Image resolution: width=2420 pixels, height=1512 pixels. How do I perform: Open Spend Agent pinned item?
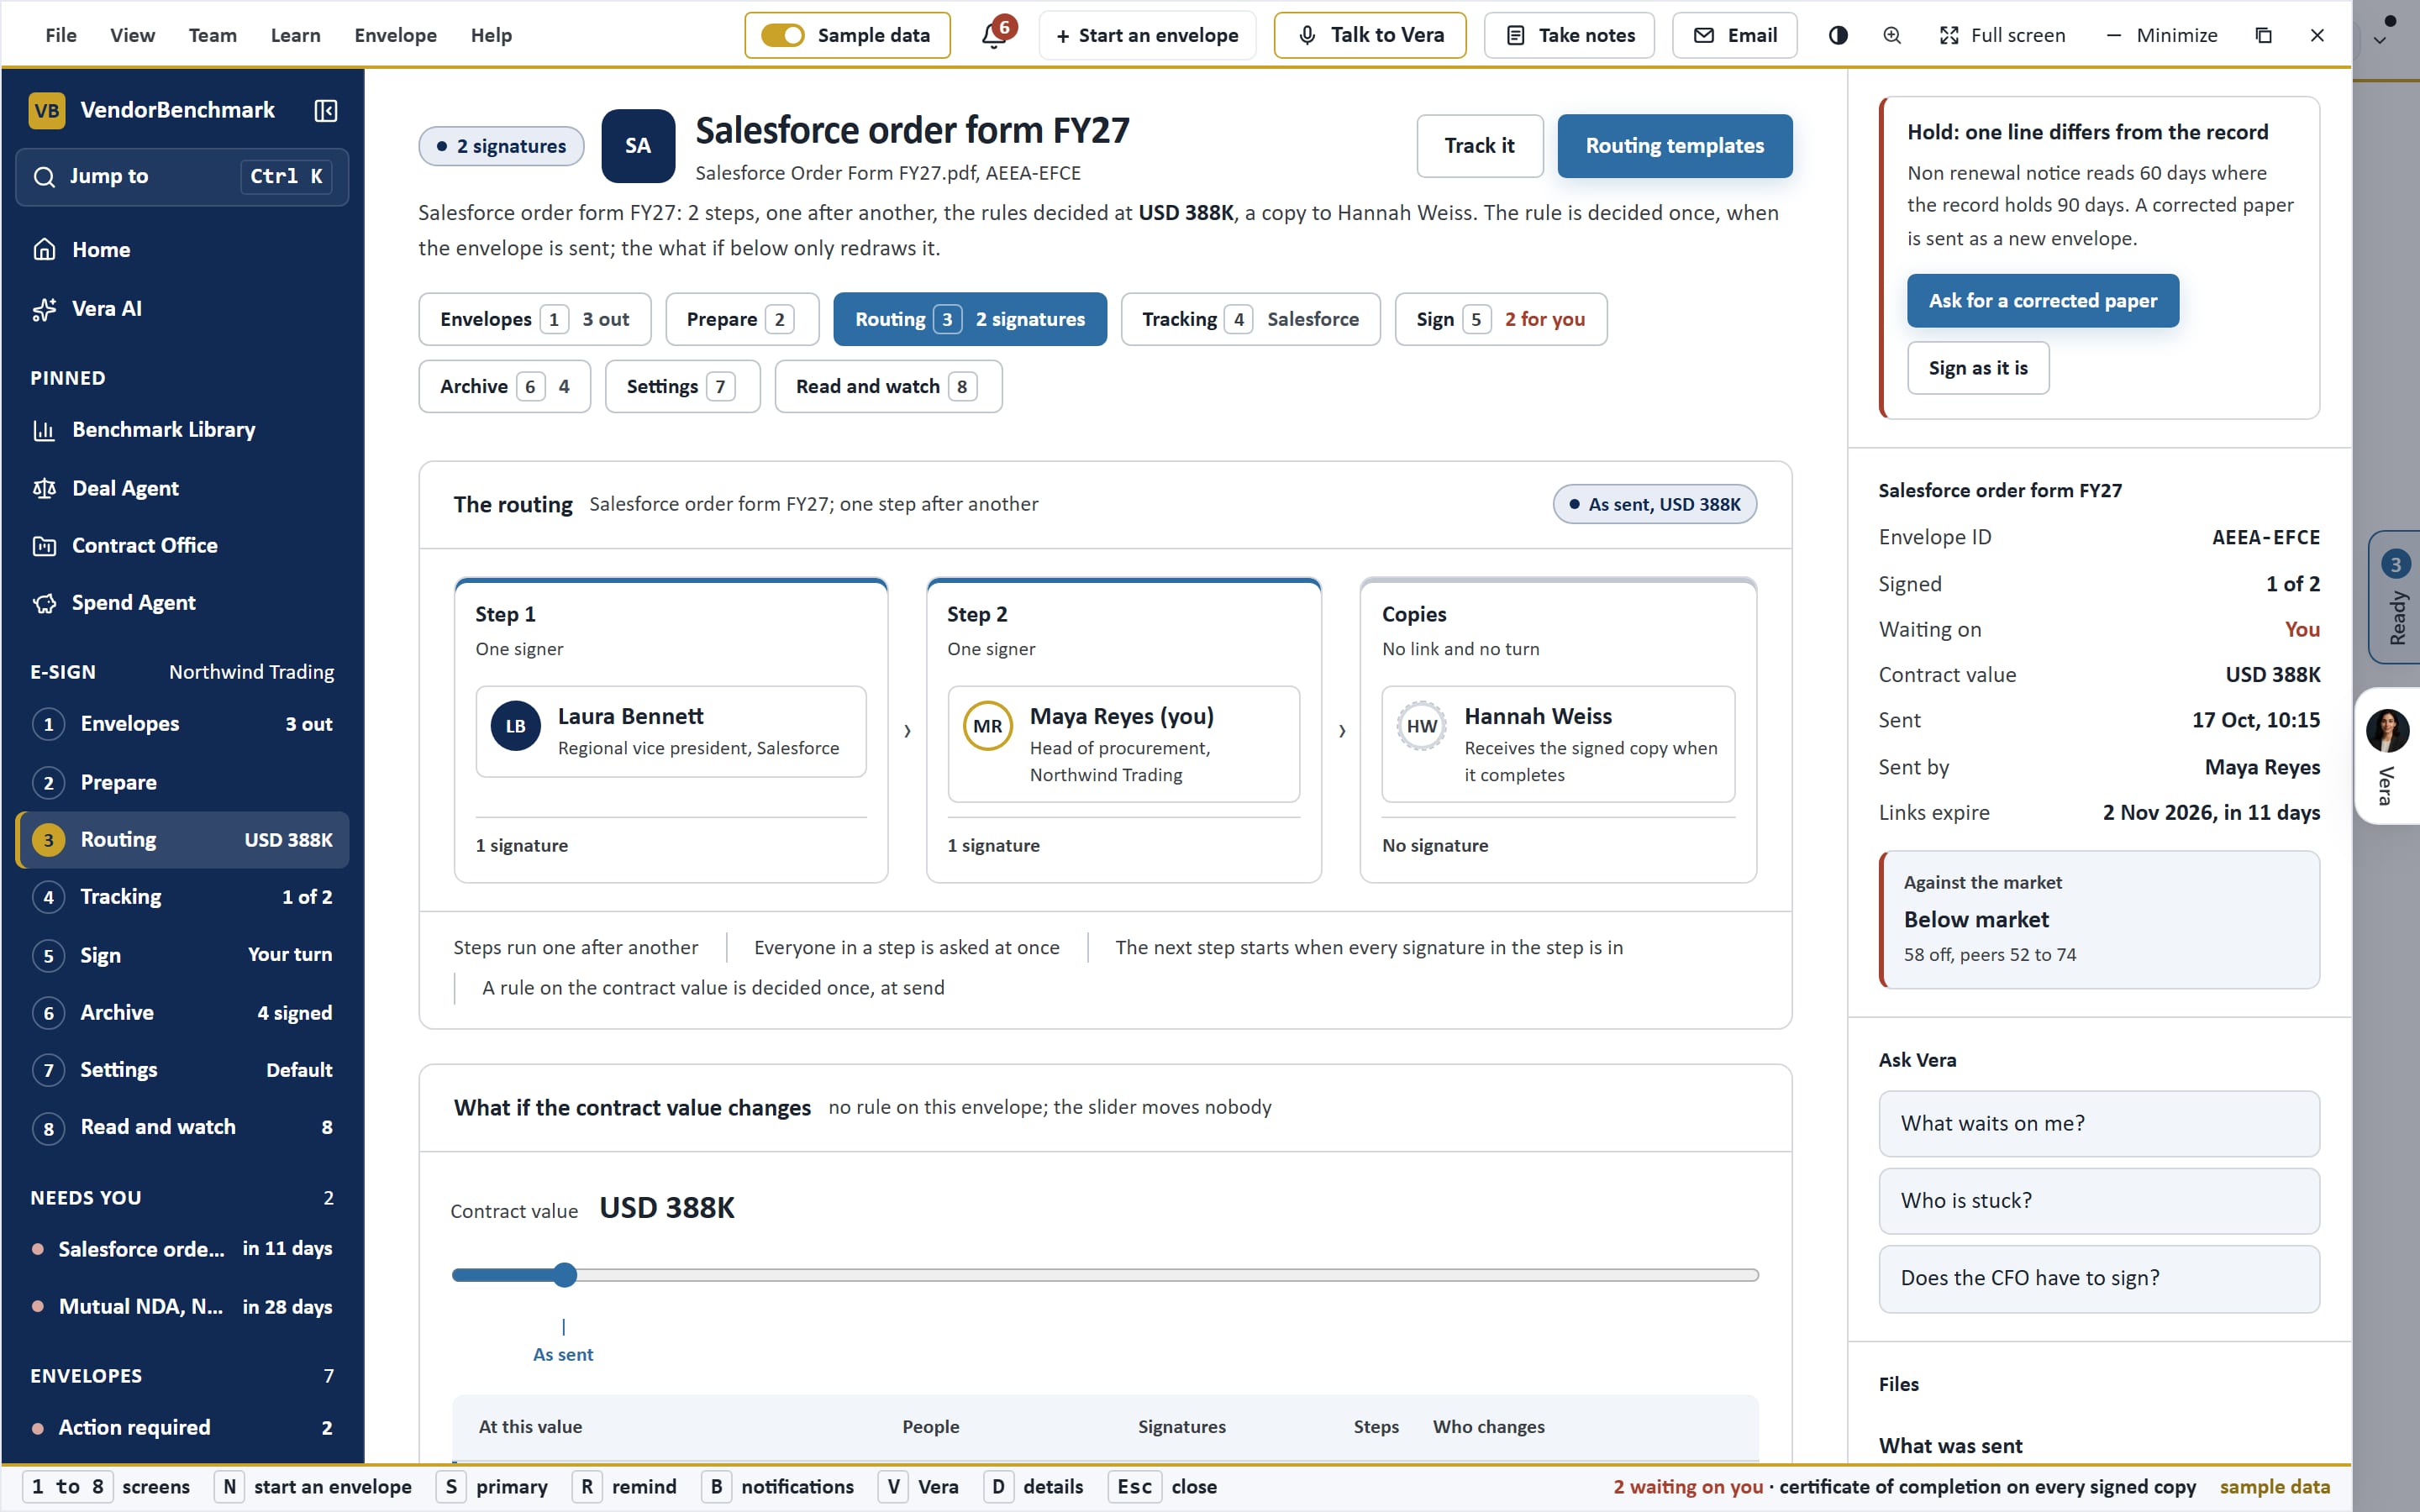182,602
